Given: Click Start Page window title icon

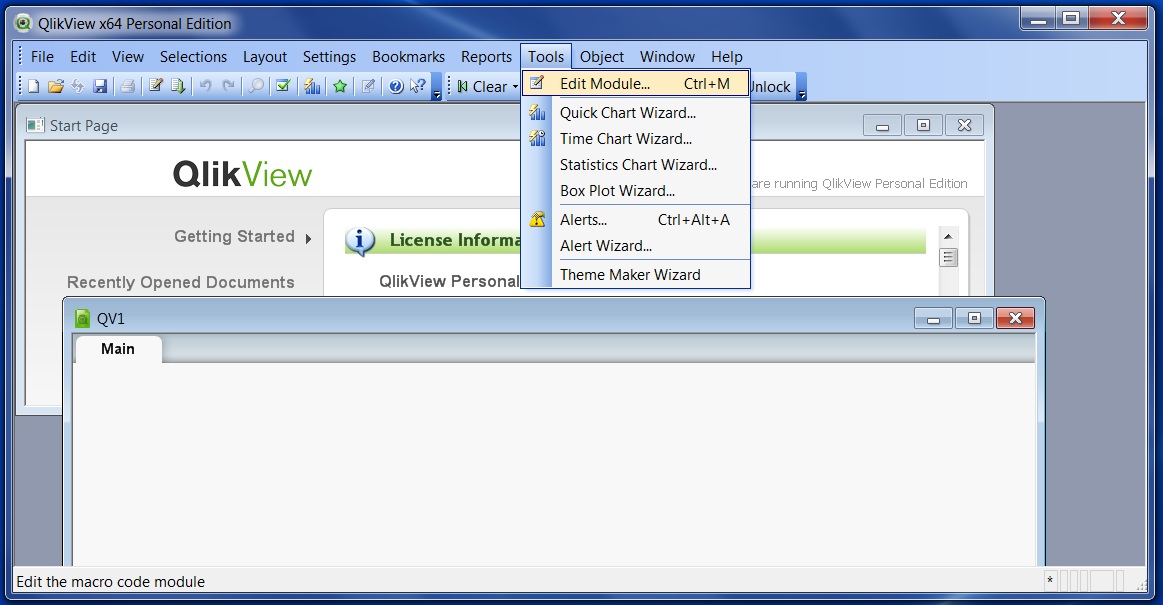Looking at the screenshot, I should point(35,125).
